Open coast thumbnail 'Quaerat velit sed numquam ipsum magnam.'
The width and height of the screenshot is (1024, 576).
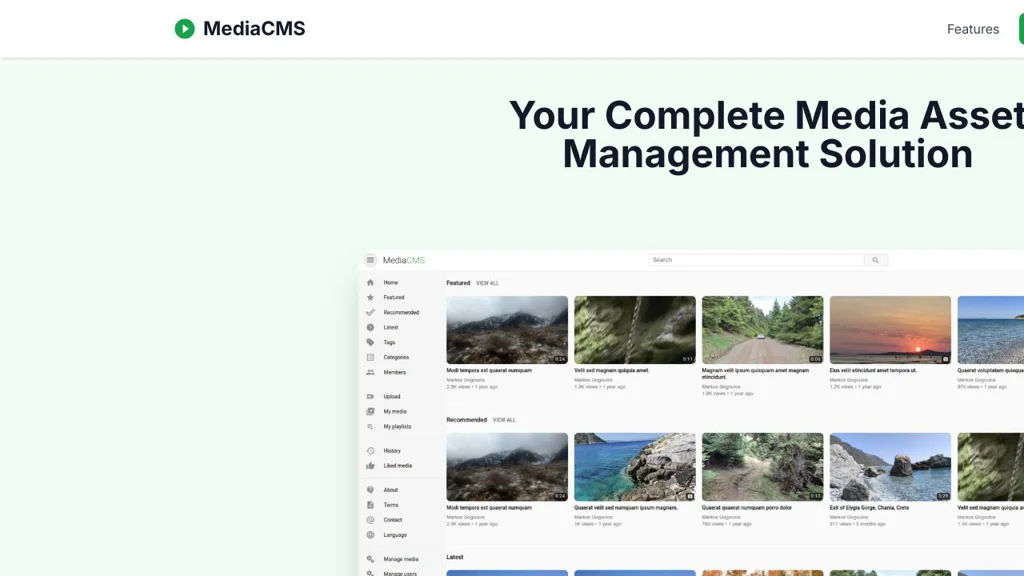coord(635,467)
